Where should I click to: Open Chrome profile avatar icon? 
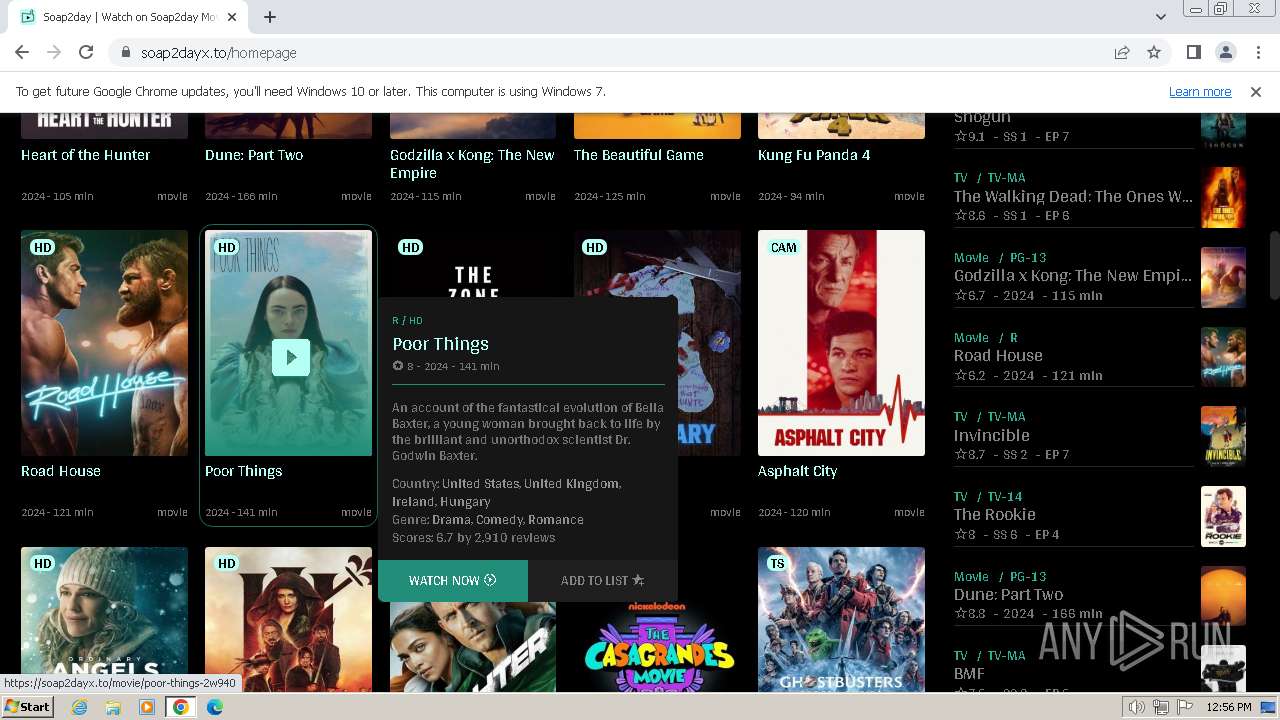point(1226,53)
